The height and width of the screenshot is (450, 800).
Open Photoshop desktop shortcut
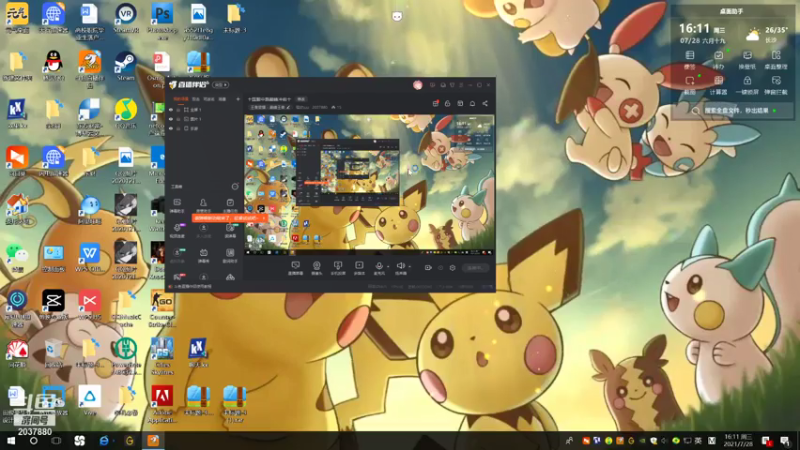(162, 21)
